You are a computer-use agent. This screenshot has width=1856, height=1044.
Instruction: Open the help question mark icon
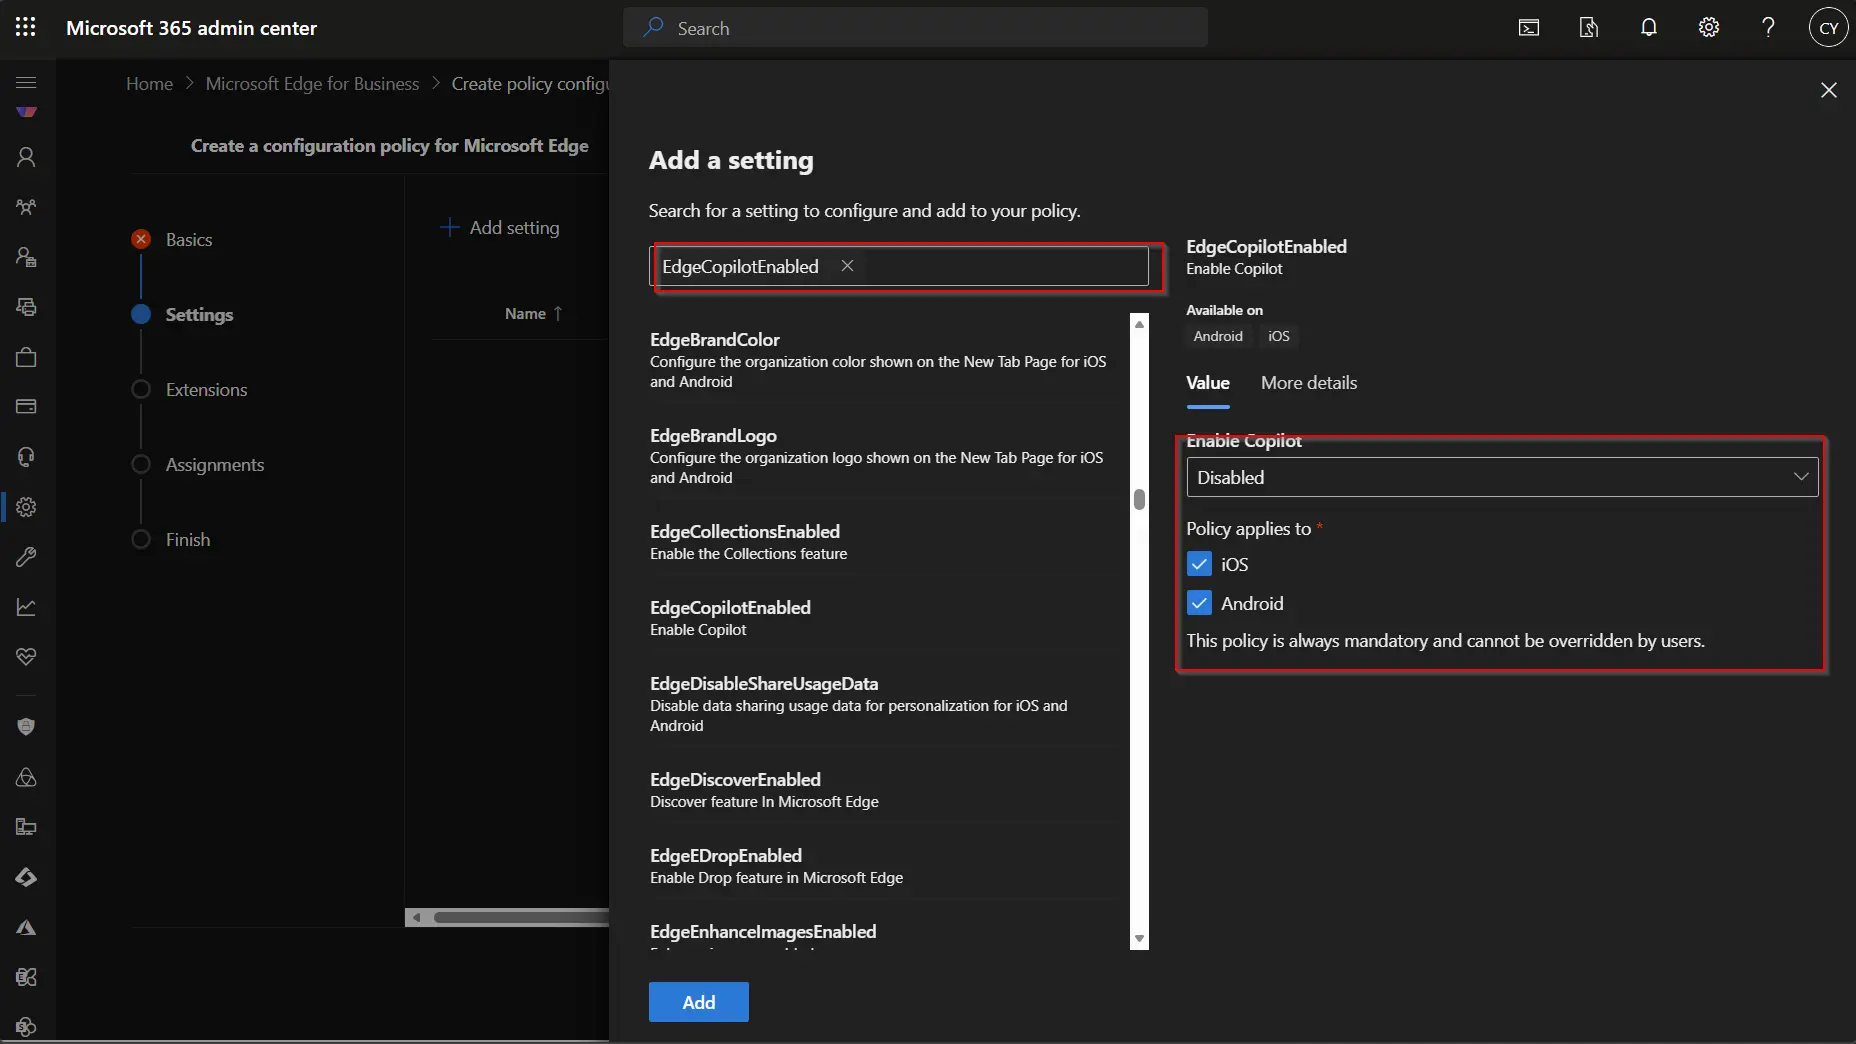[x=1768, y=28]
